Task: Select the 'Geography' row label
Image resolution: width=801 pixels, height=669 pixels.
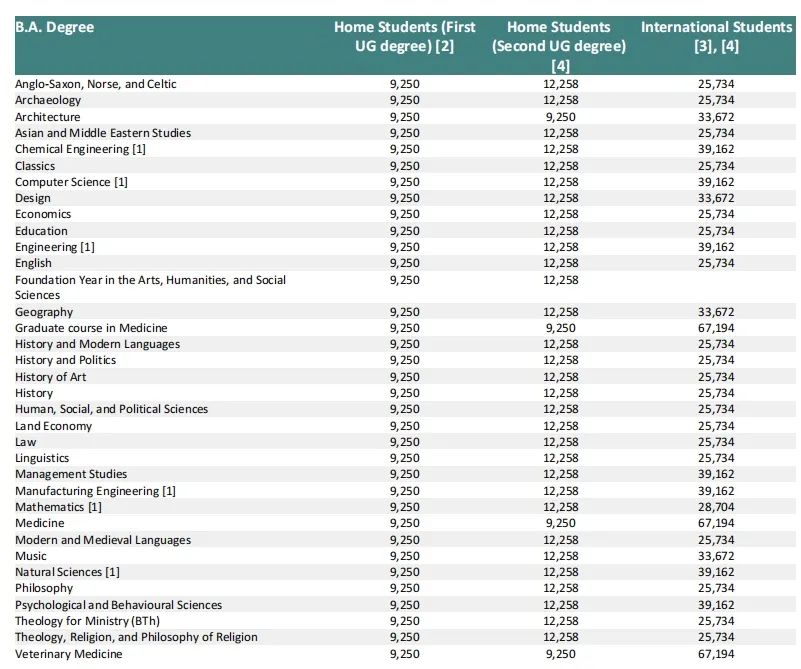Action: pyautogui.click(x=44, y=312)
